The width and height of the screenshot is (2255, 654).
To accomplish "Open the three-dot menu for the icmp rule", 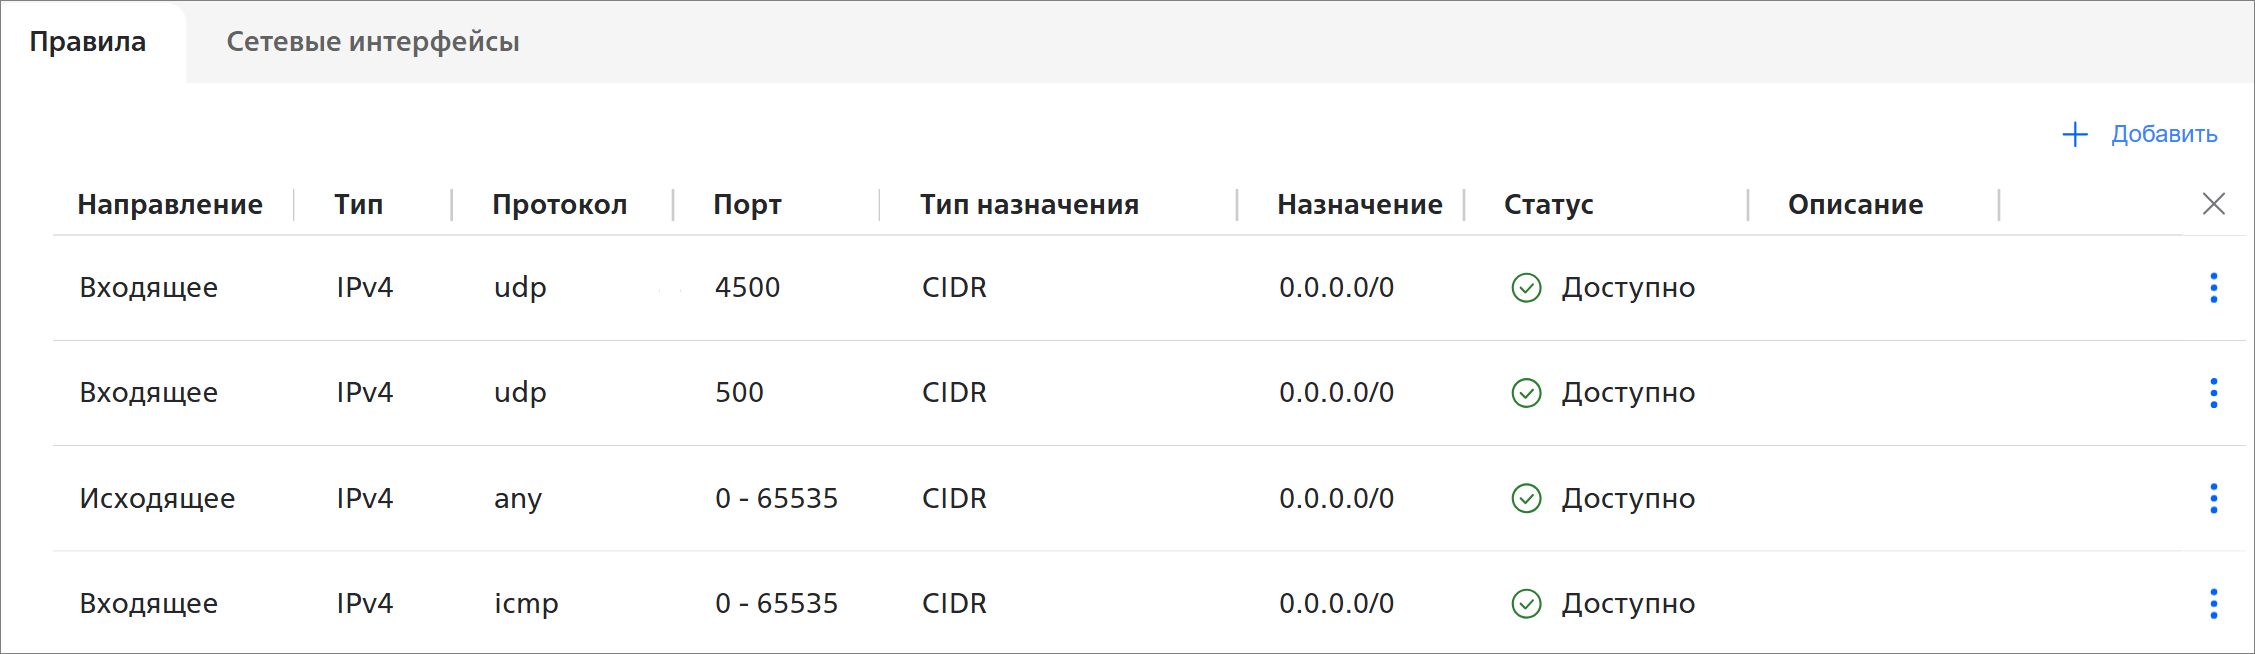I will click(2213, 603).
